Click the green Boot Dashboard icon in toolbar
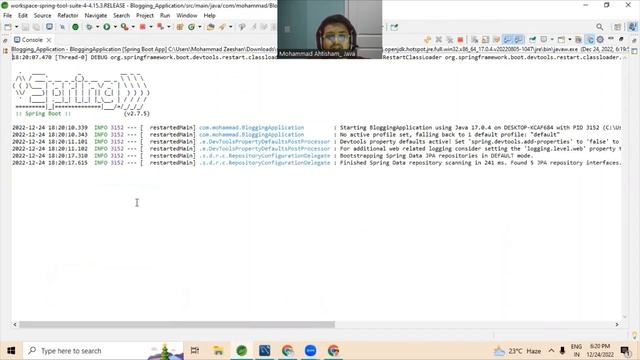The height and width of the screenshot is (360, 640). pos(76,27)
